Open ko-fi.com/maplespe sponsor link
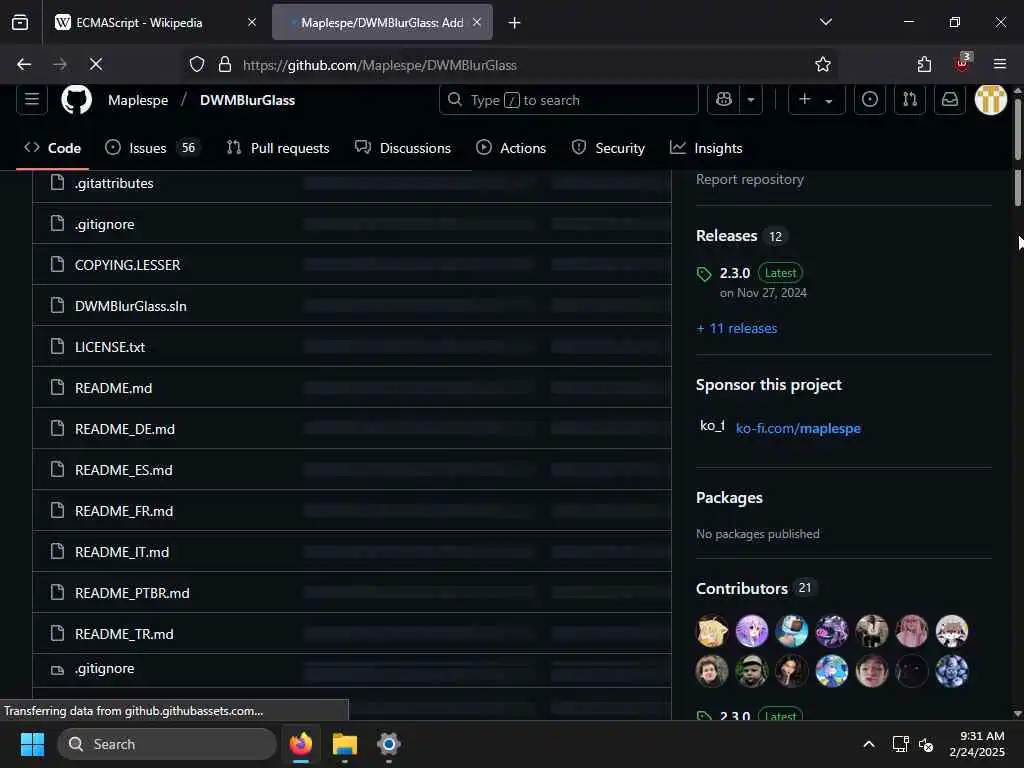 click(x=798, y=428)
